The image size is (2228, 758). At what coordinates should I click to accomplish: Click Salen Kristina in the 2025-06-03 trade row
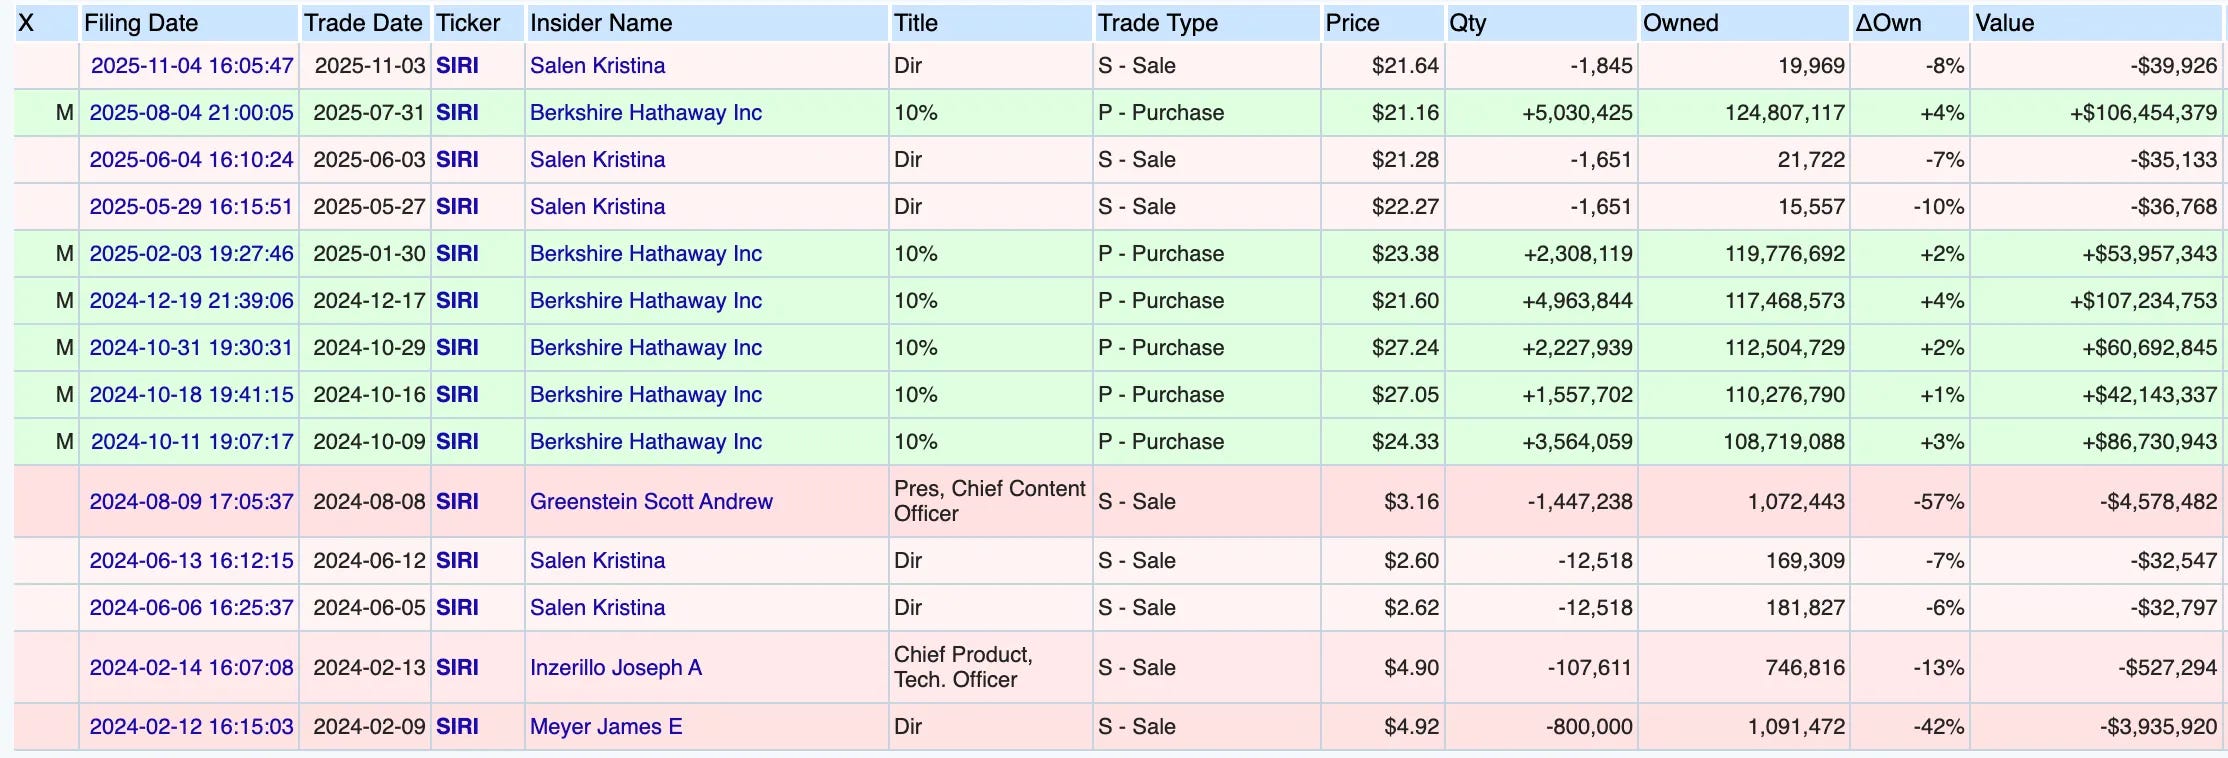coord(597,160)
